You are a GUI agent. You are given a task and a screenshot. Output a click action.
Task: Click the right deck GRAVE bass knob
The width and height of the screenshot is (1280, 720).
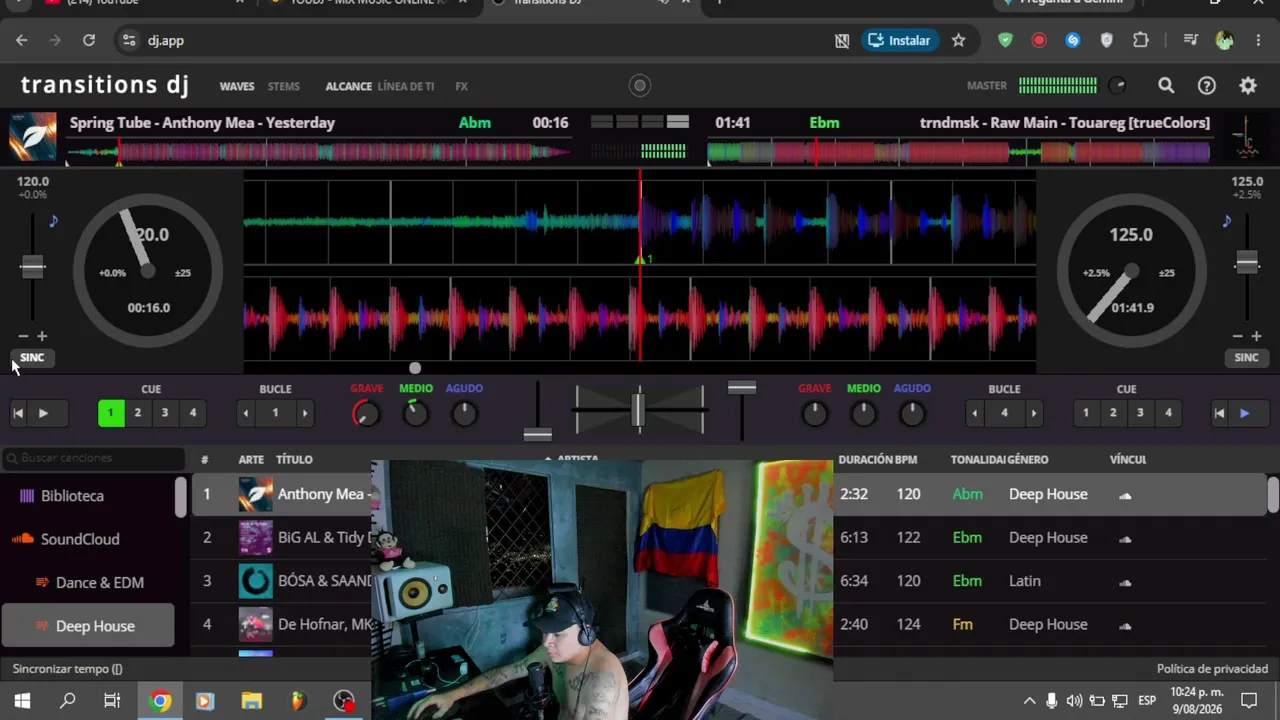tap(815, 413)
